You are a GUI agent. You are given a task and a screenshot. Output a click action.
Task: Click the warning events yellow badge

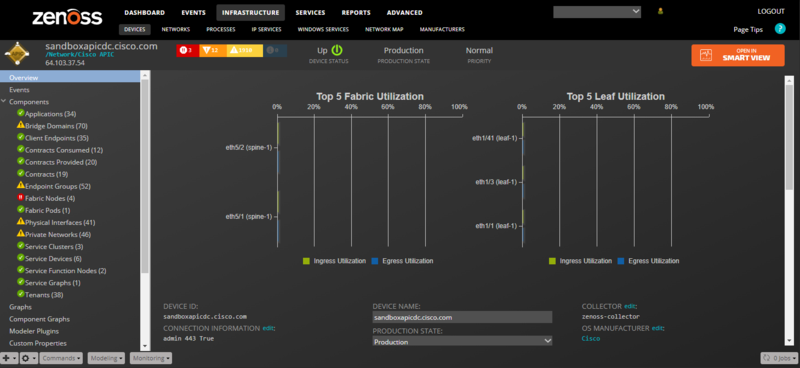244,51
